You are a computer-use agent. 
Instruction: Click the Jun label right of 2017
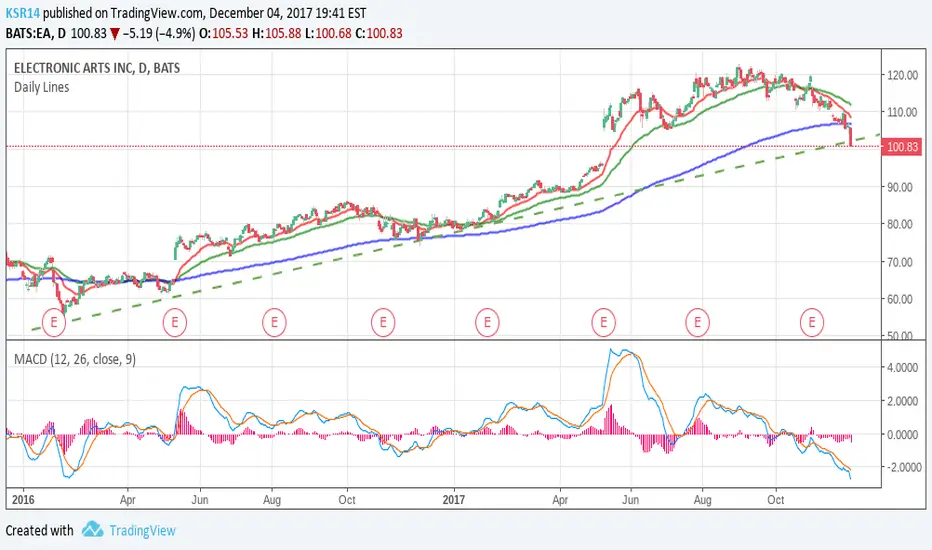631,499
